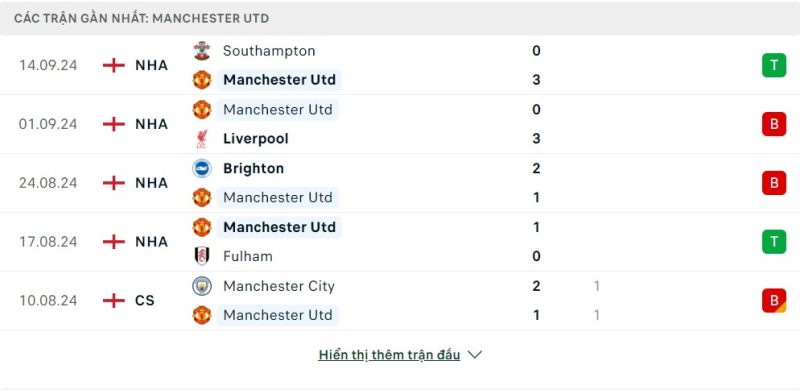The width and height of the screenshot is (800, 390).
Task: Click the green T badge for the Fulham match
Action: [774, 241]
